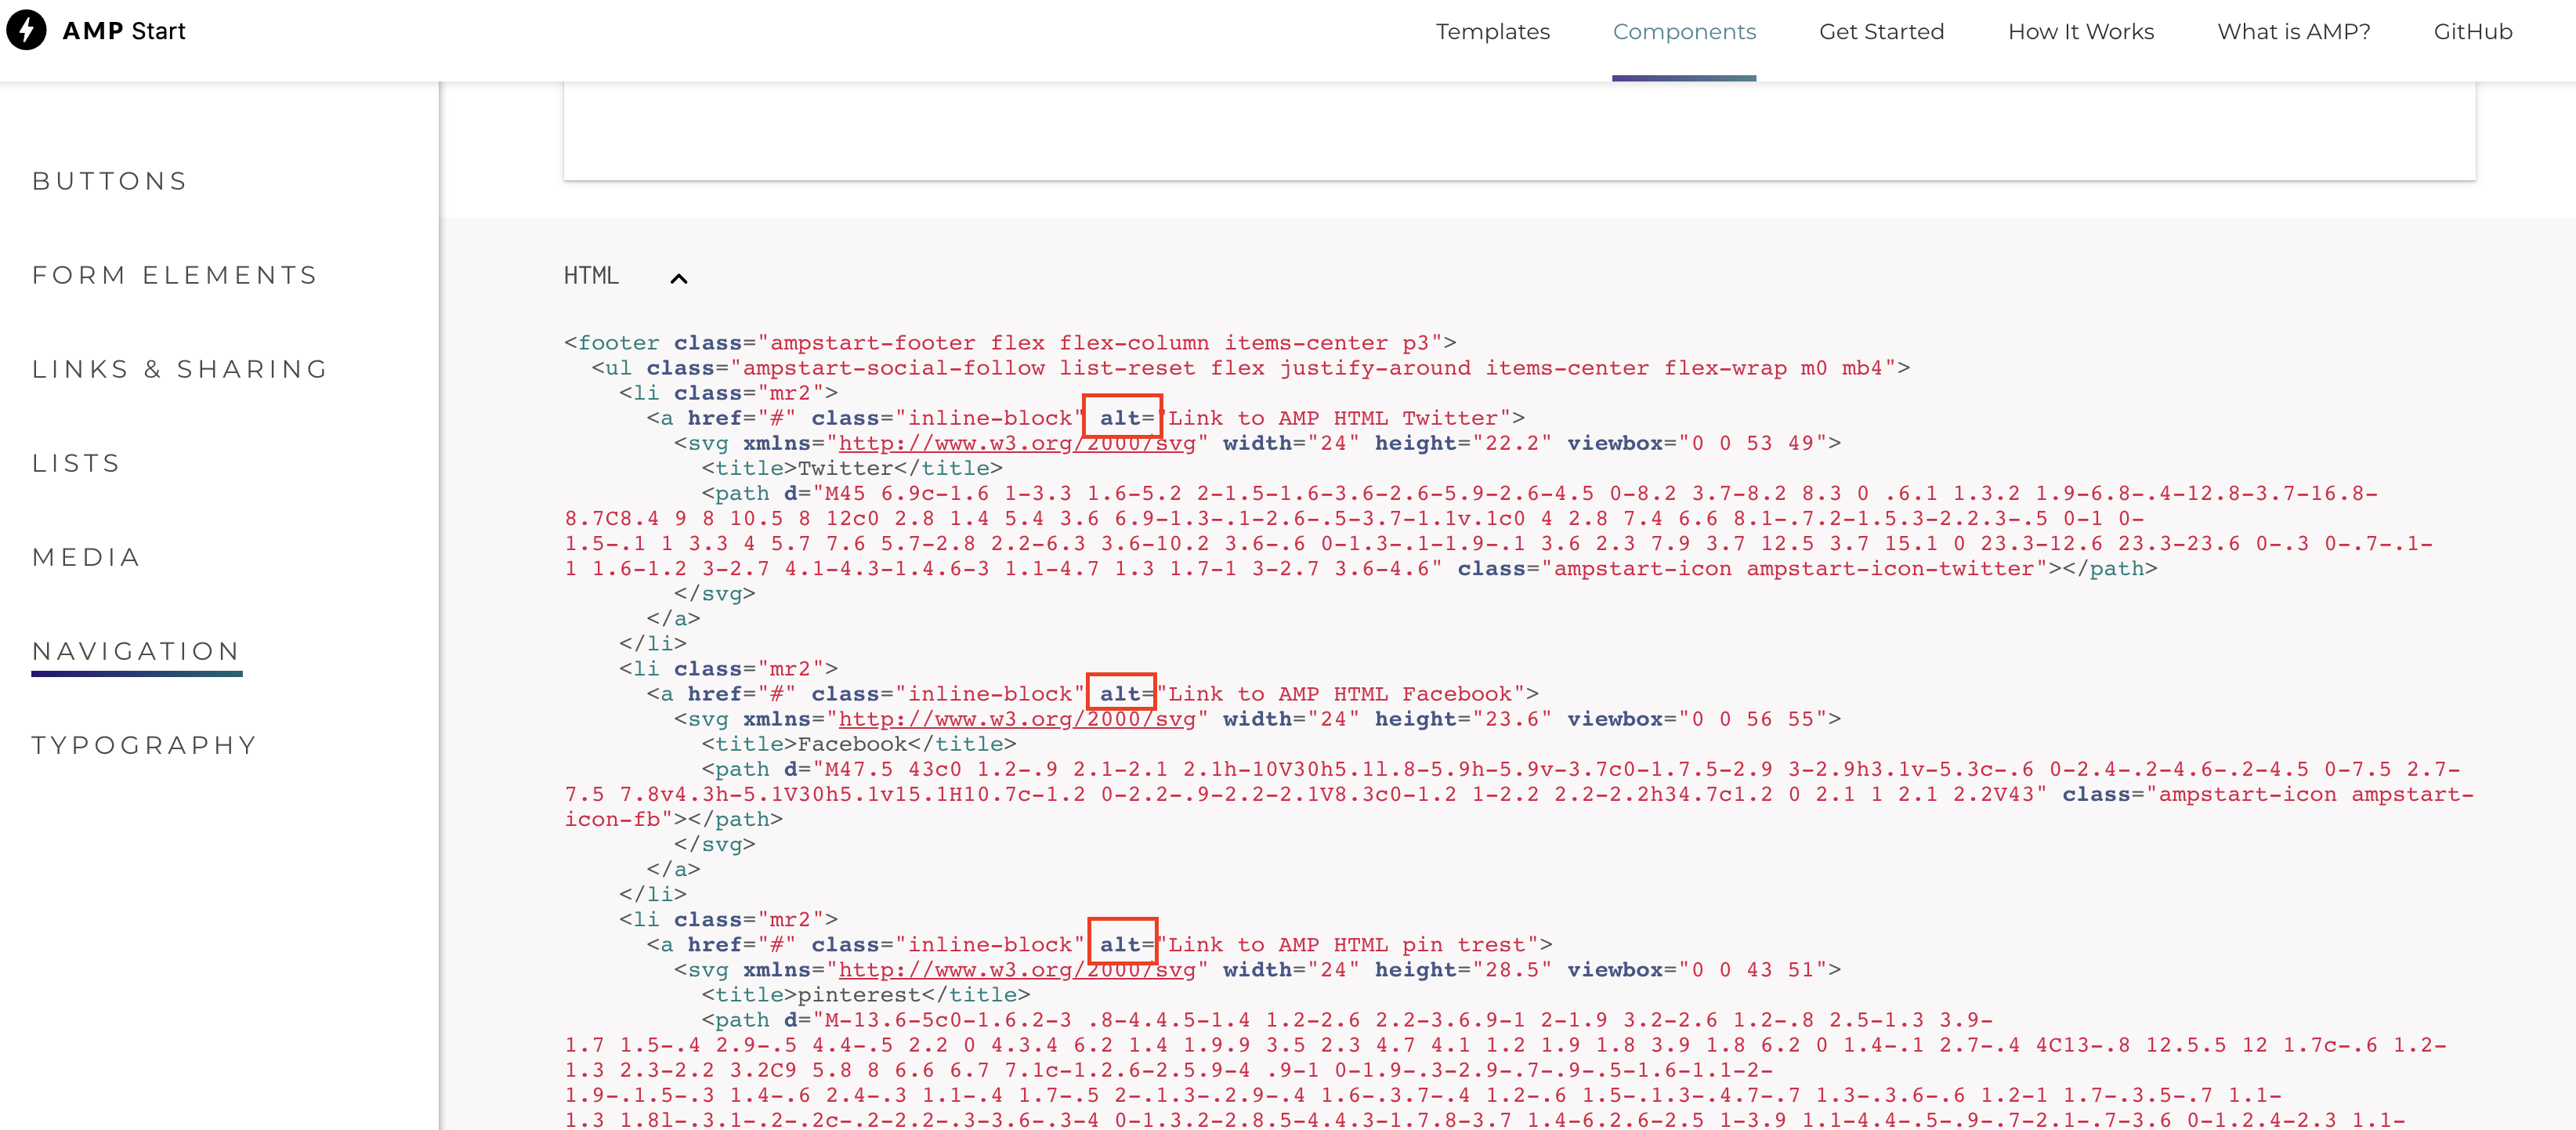
Task: Open the How It Works page
Action: [2080, 31]
